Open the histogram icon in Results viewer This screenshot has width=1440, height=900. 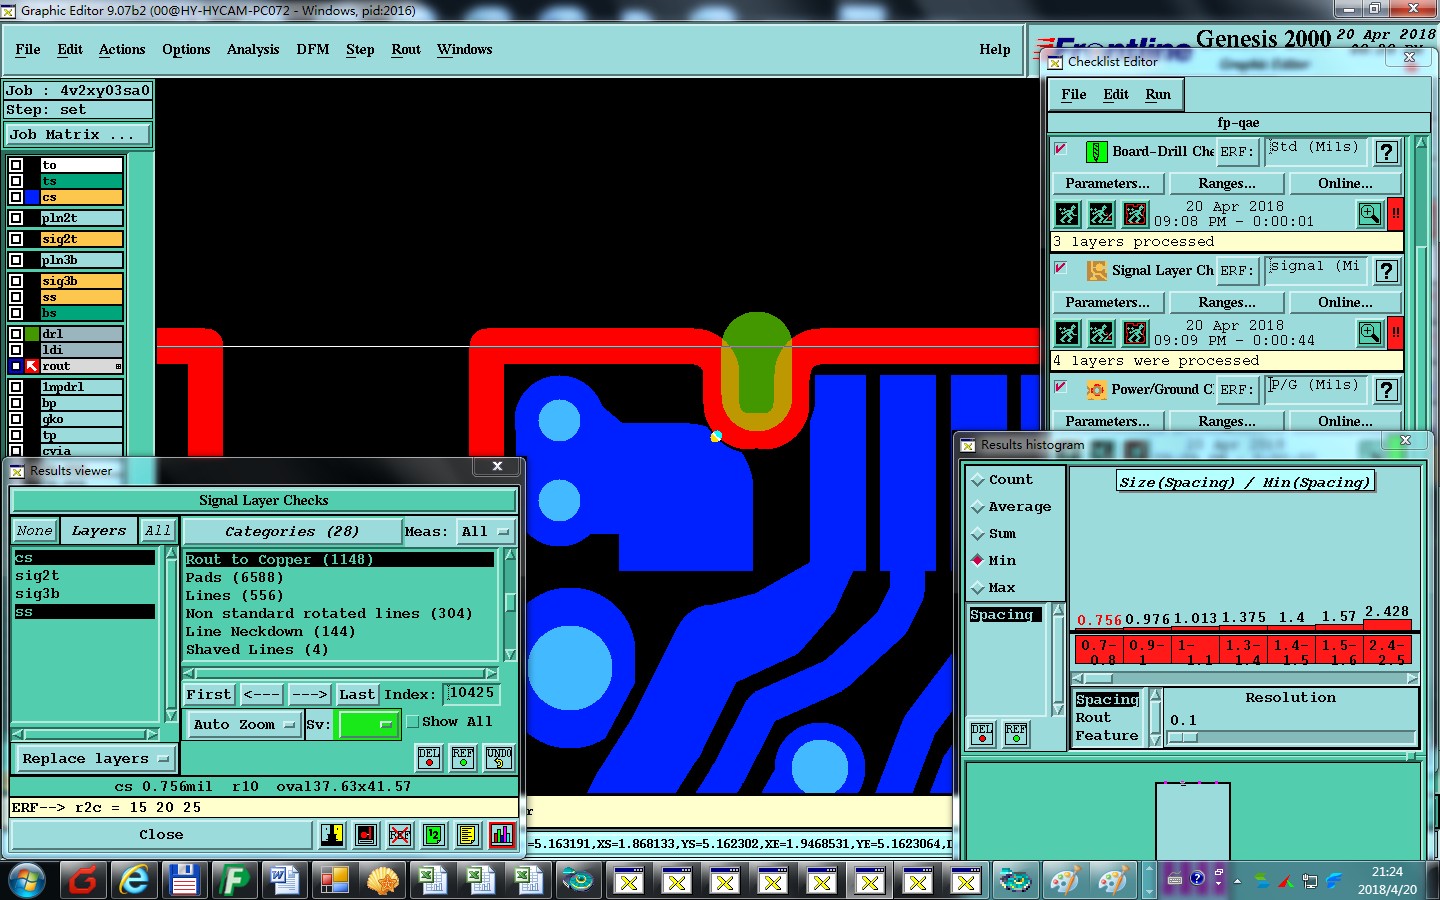[x=502, y=834]
